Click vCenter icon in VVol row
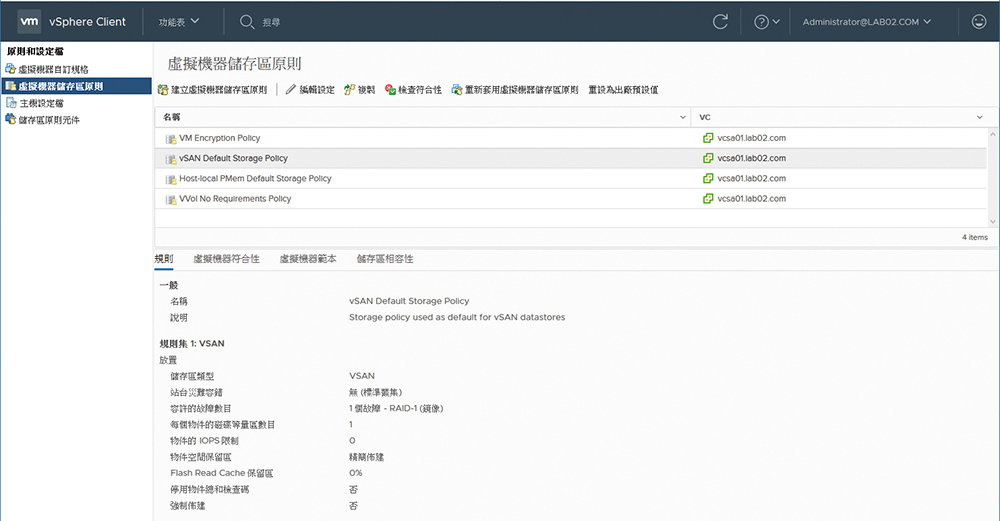This screenshot has width=1000, height=521. pos(708,199)
